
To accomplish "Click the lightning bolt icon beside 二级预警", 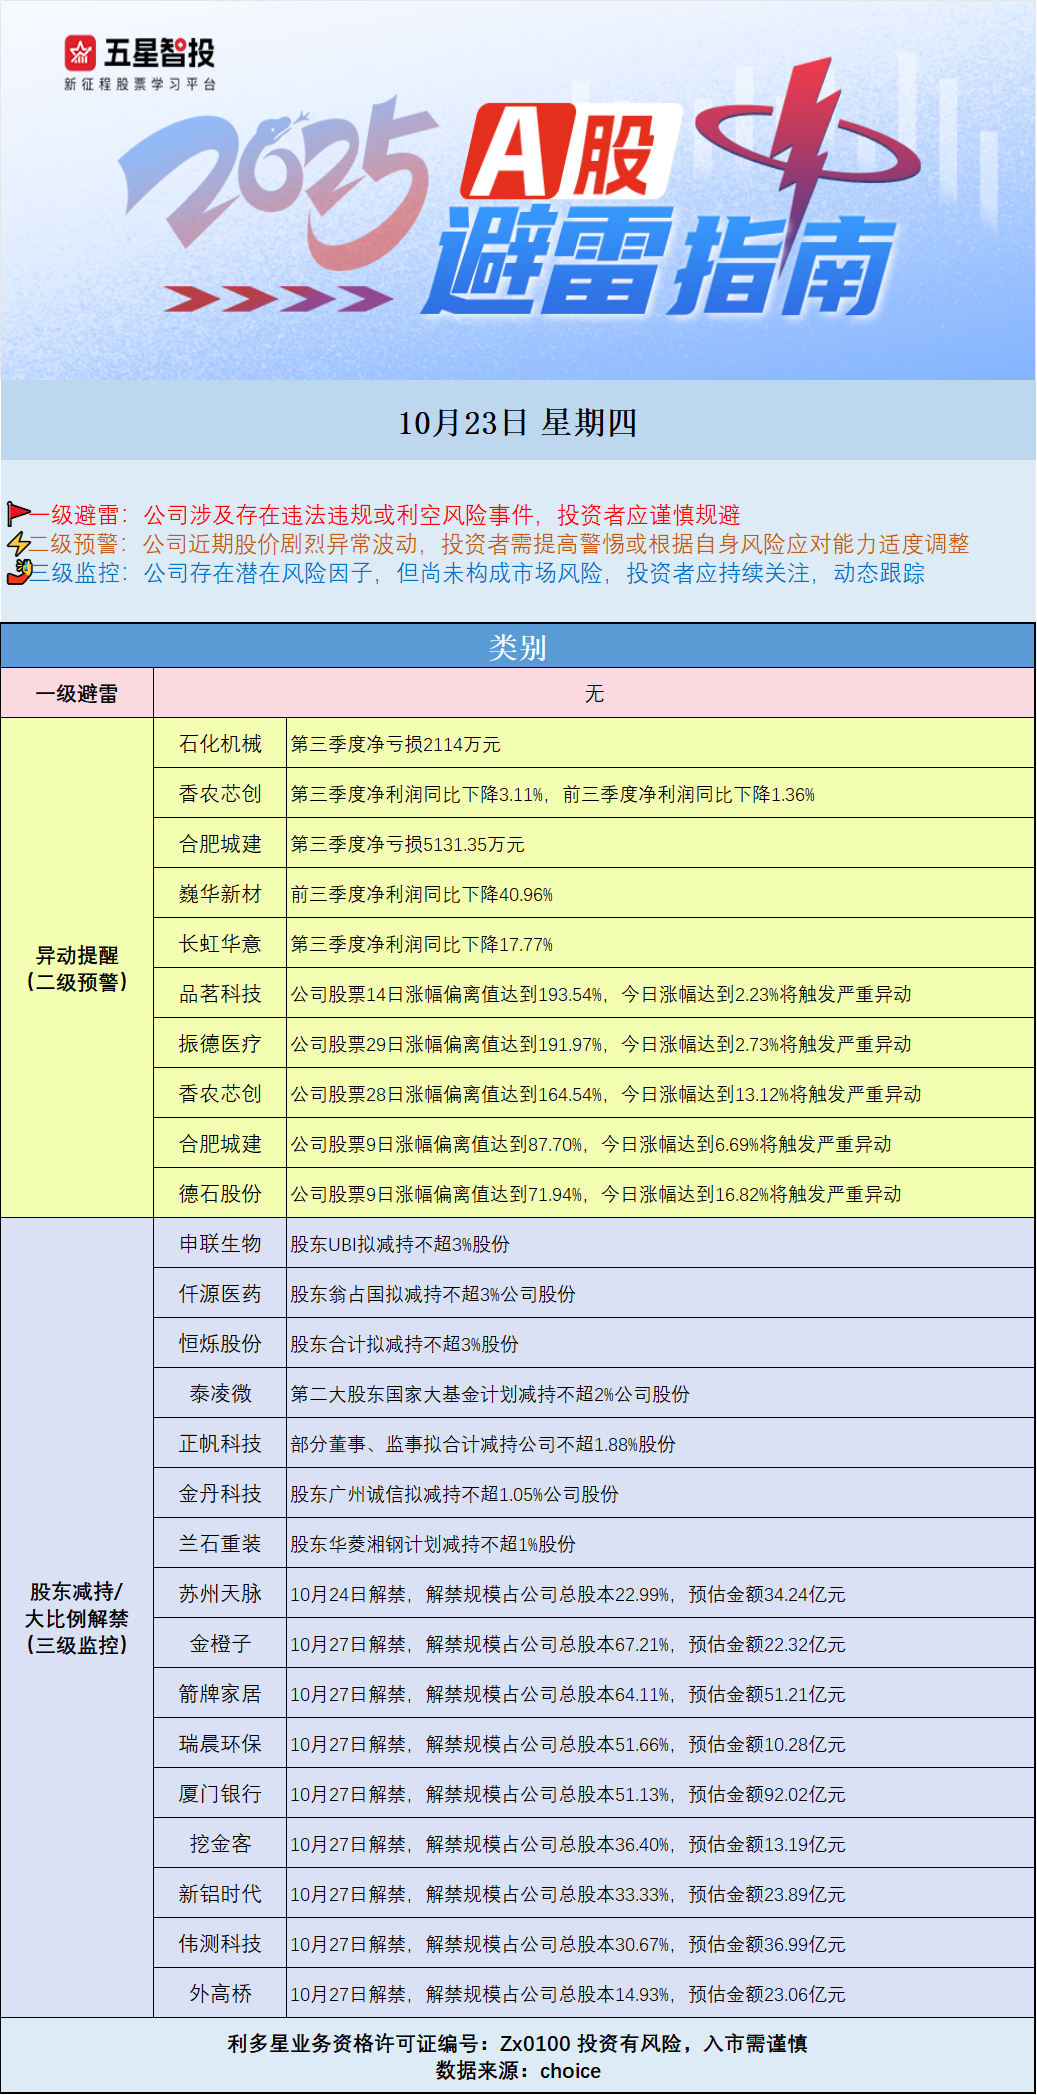I will [x=18, y=544].
